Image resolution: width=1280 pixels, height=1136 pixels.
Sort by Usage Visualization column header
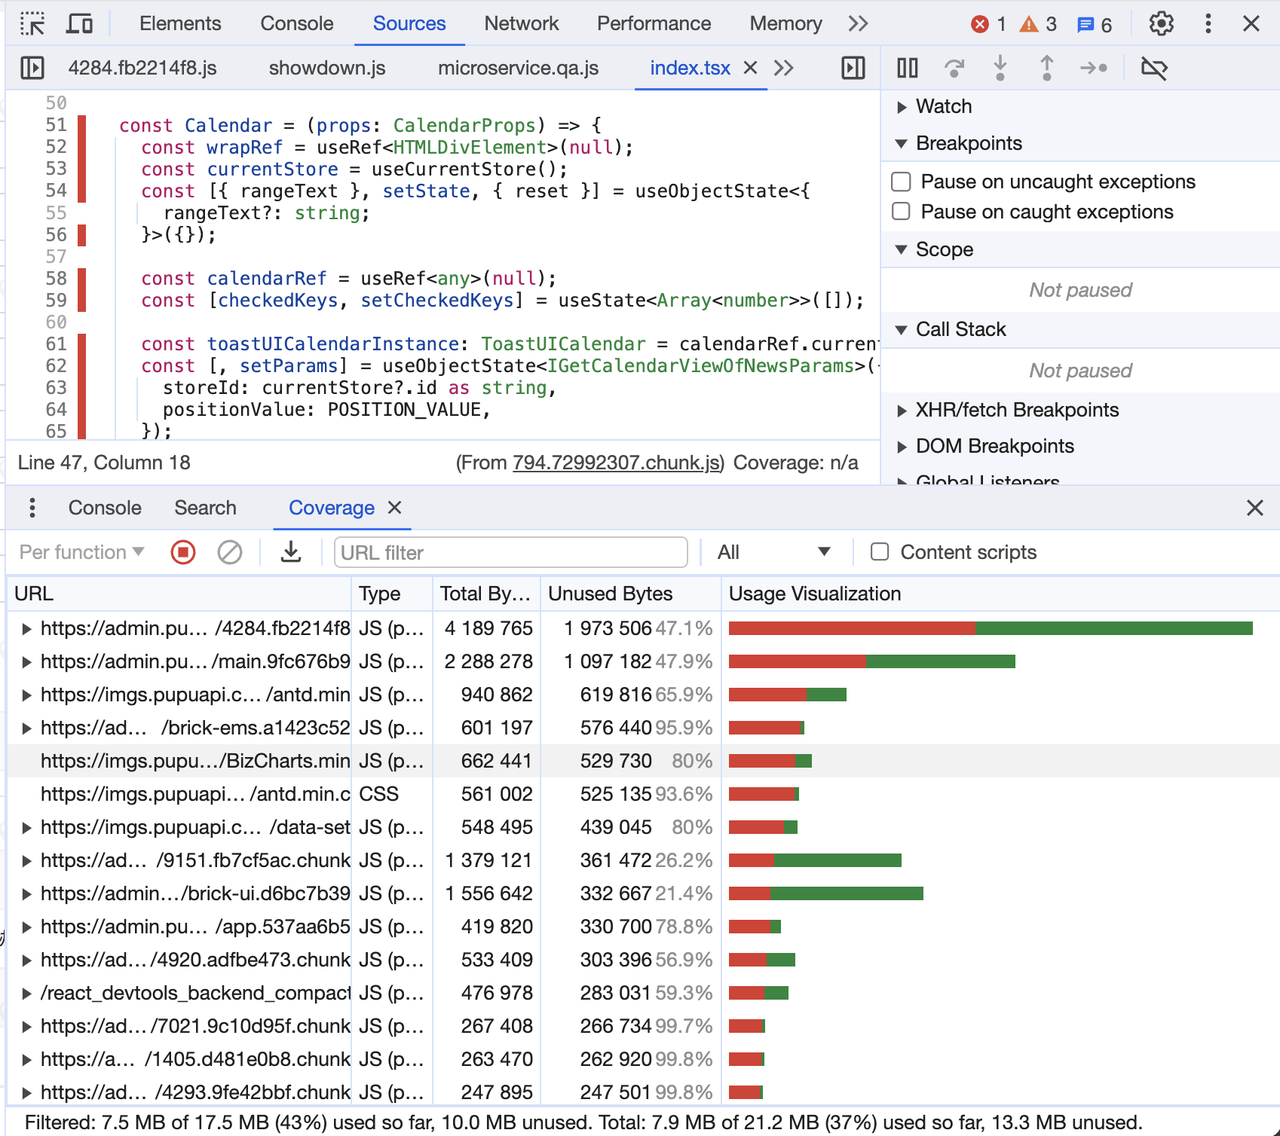[1000, 594]
